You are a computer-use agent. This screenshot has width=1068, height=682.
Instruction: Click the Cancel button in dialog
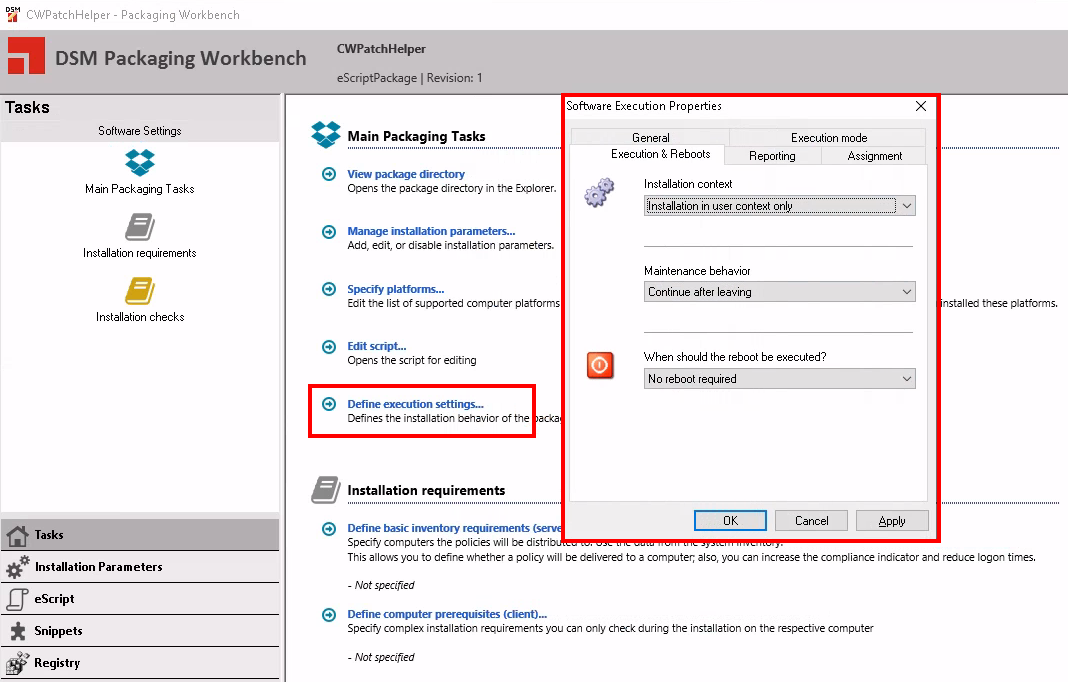pyautogui.click(x=811, y=521)
